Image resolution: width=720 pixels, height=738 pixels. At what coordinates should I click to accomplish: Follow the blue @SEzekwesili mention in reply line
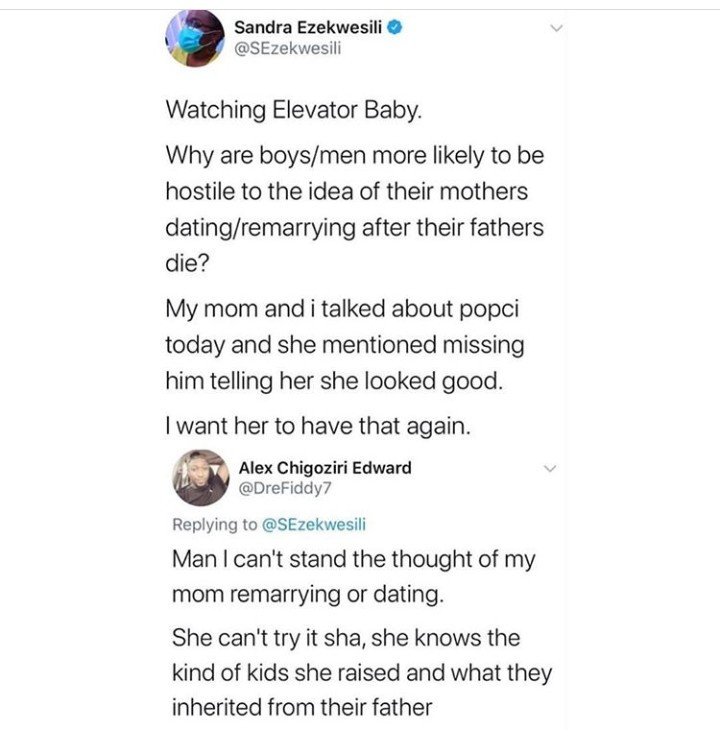pyautogui.click(x=313, y=524)
